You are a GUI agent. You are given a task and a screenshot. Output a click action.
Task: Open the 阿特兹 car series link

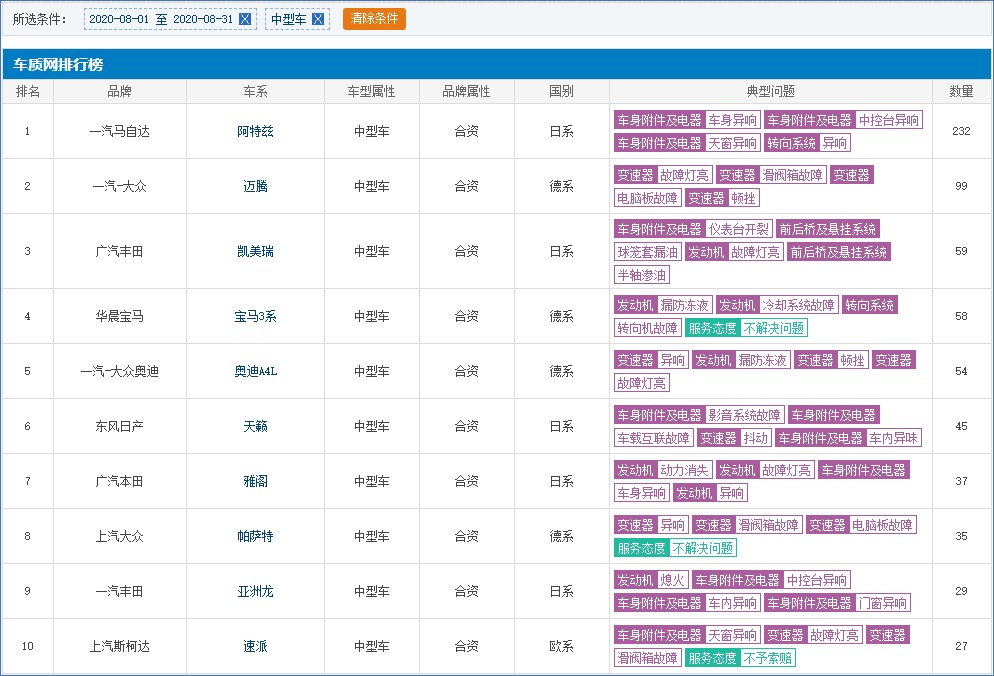pos(255,131)
